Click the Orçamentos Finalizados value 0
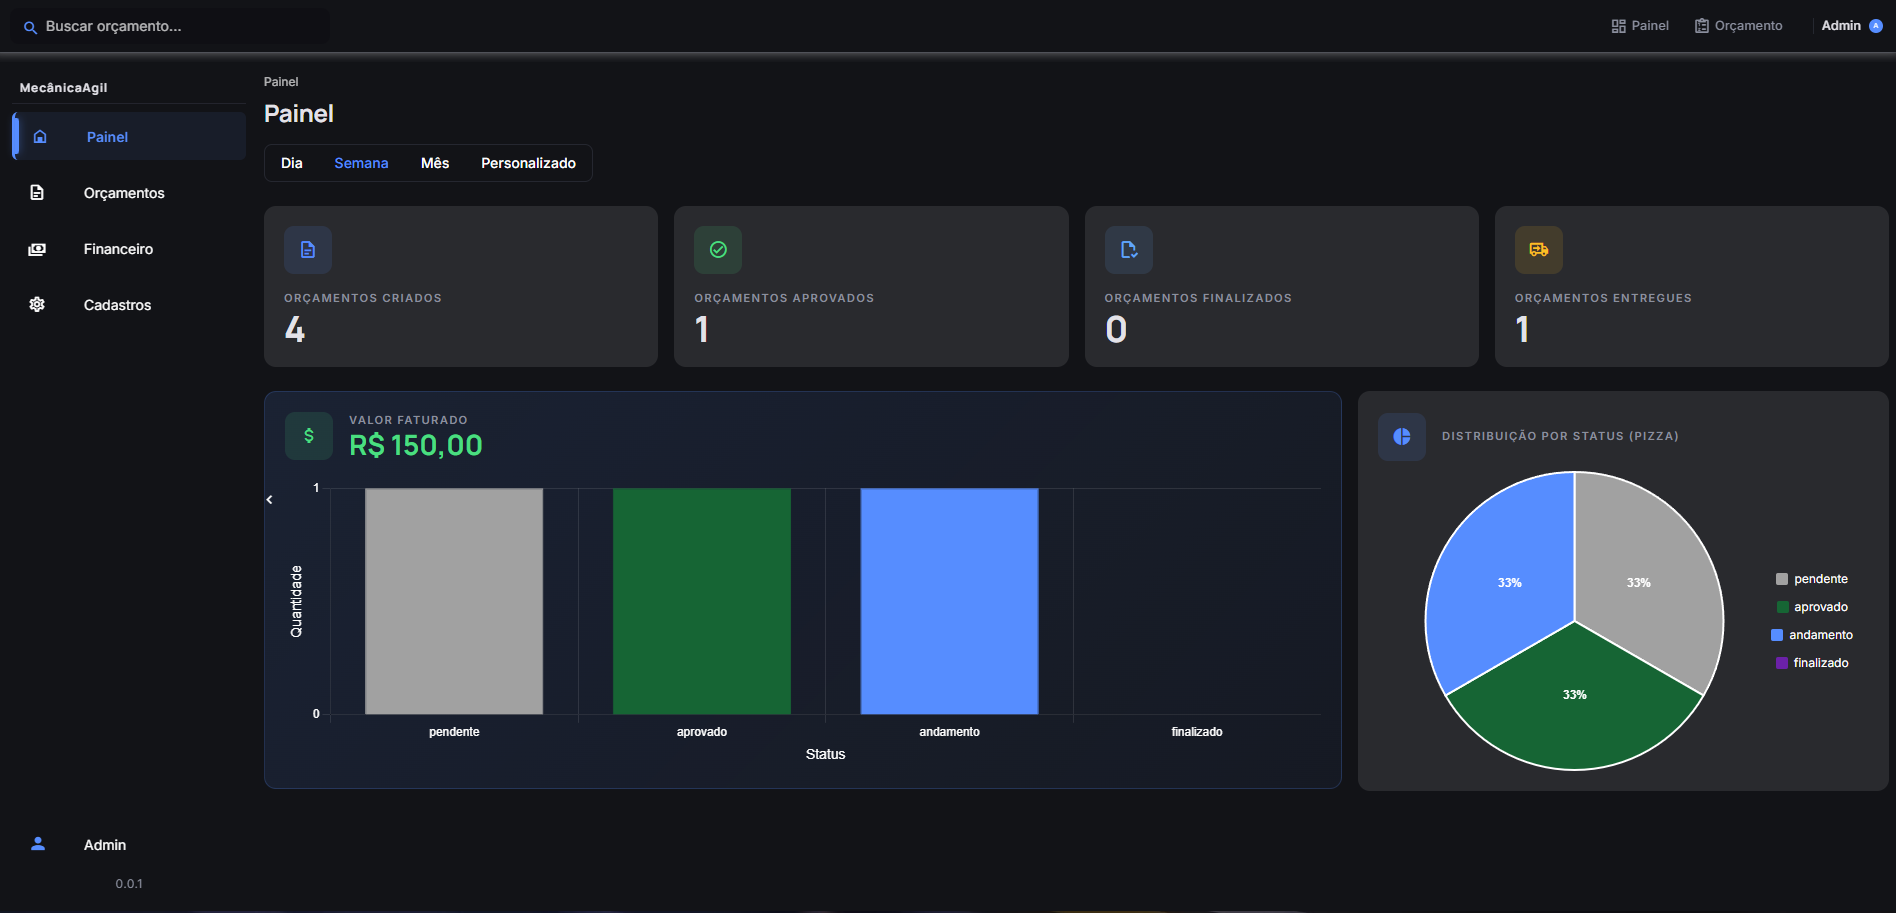 coord(1116,329)
